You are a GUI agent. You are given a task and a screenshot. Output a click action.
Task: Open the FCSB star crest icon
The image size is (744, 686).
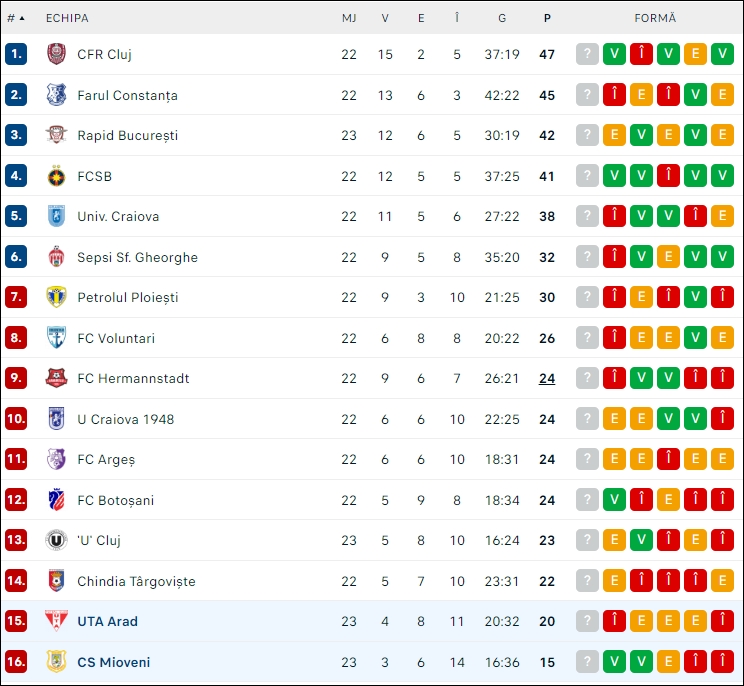tap(56, 176)
